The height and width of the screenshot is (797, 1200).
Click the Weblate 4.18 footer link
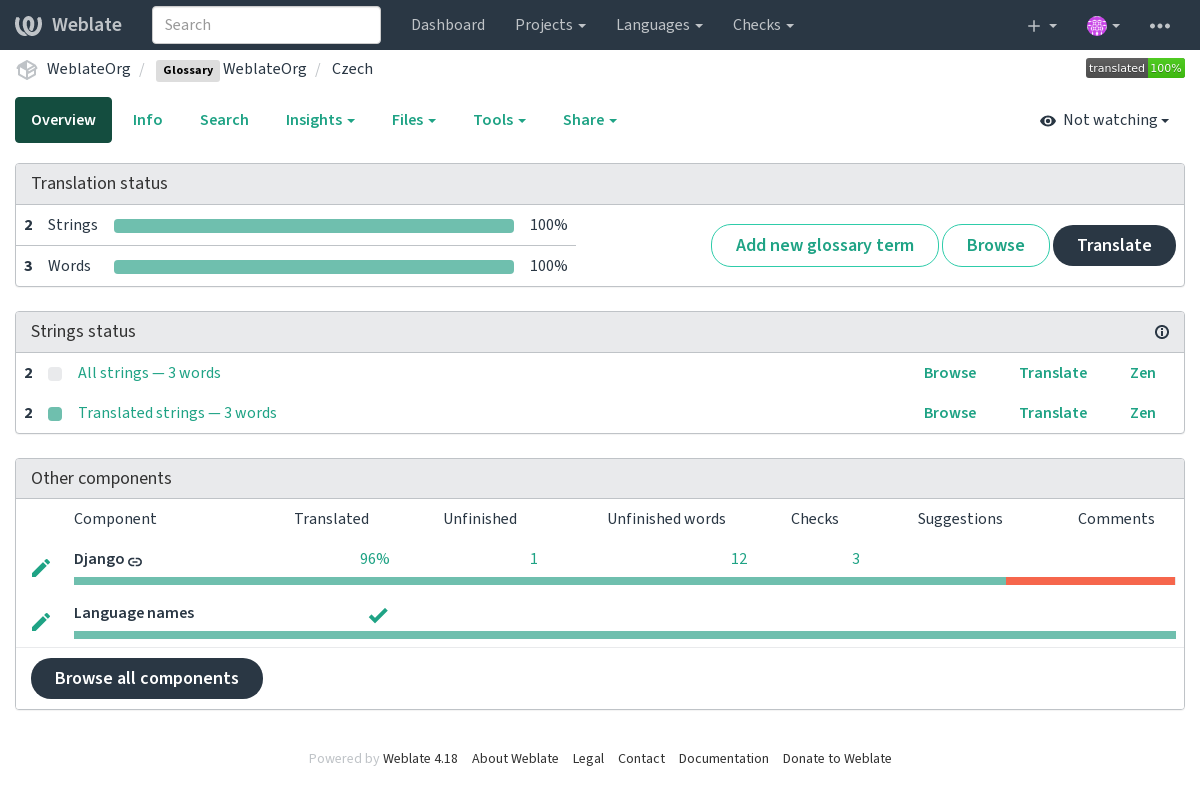[x=420, y=759]
